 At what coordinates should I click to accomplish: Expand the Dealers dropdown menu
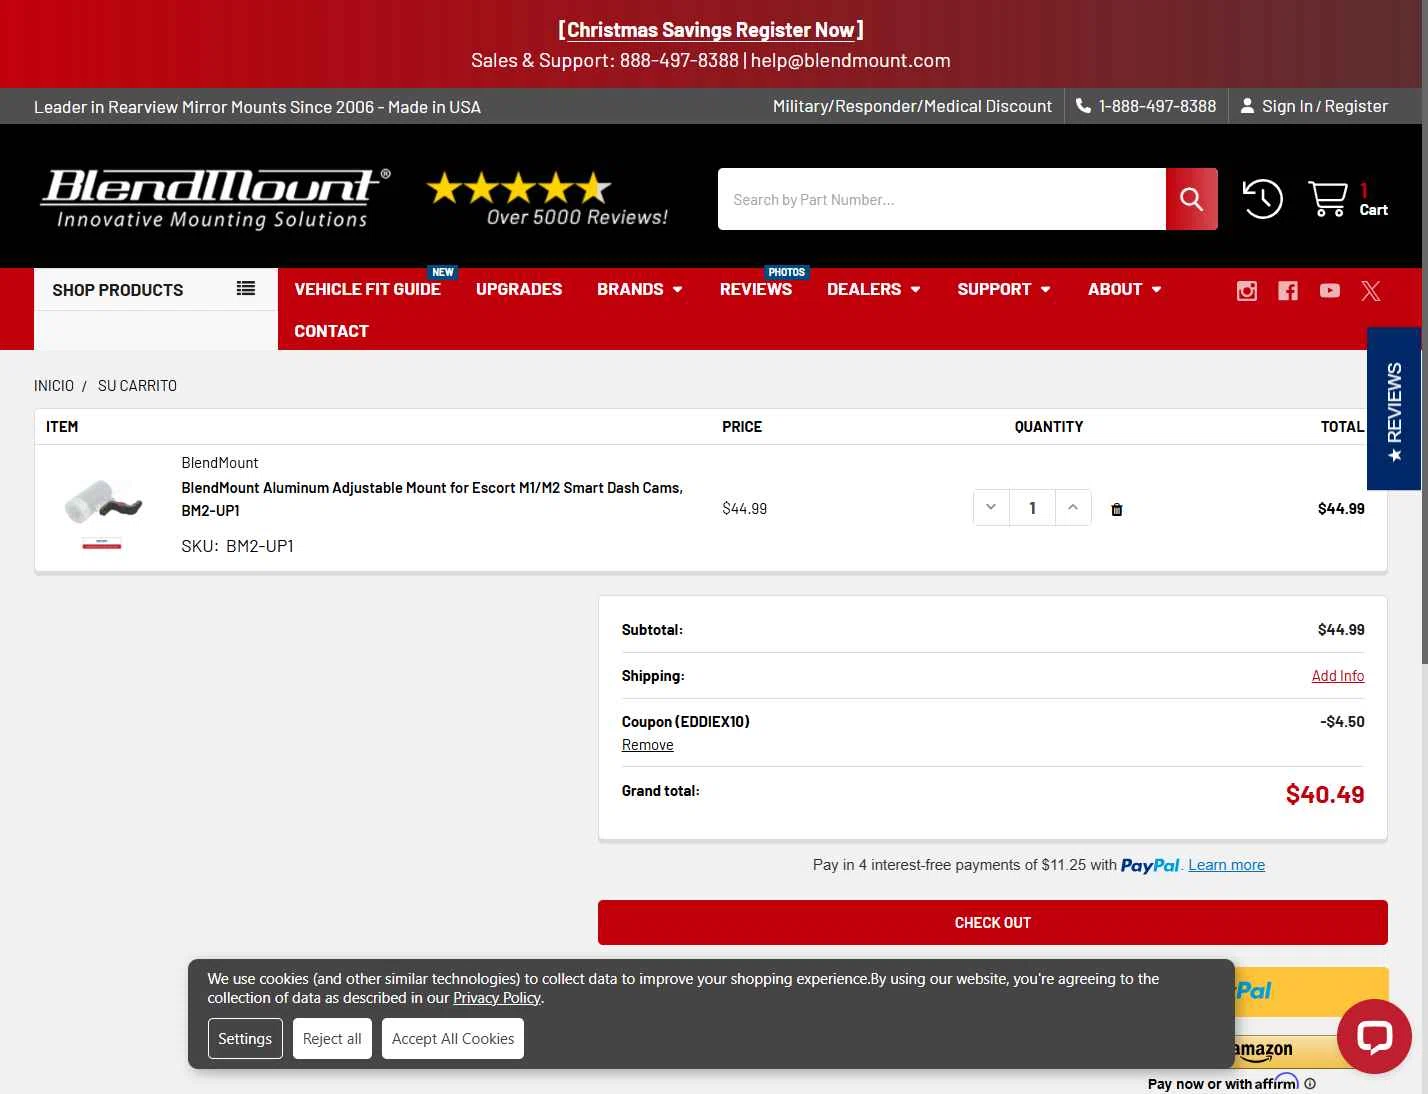[x=874, y=289]
